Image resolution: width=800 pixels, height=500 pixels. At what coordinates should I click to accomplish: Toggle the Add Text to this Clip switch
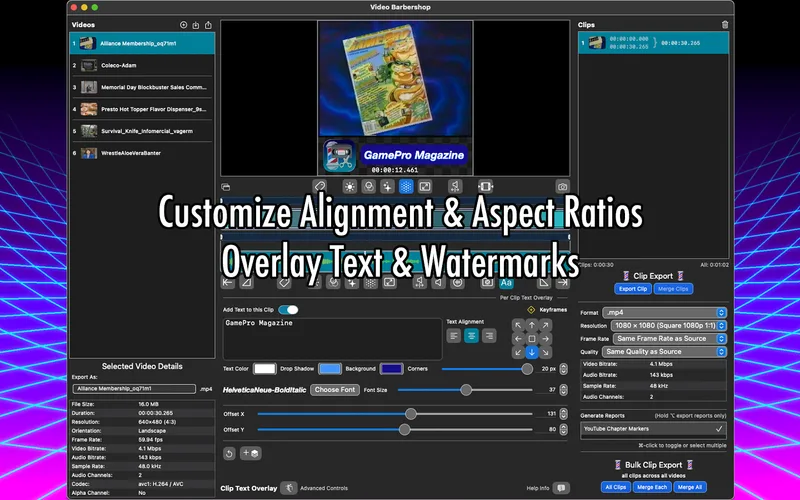coord(288,310)
